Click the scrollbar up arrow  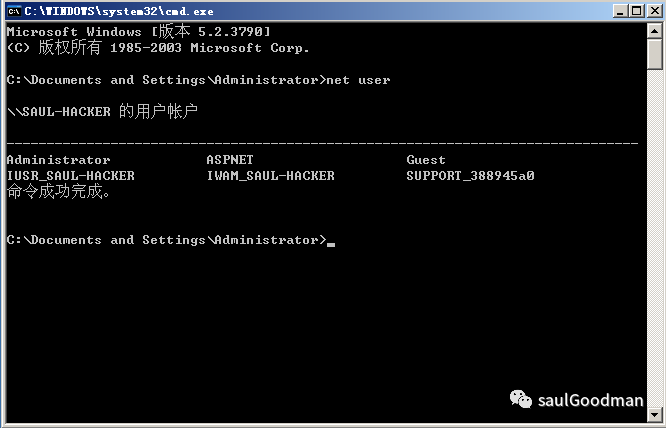click(656, 30)
